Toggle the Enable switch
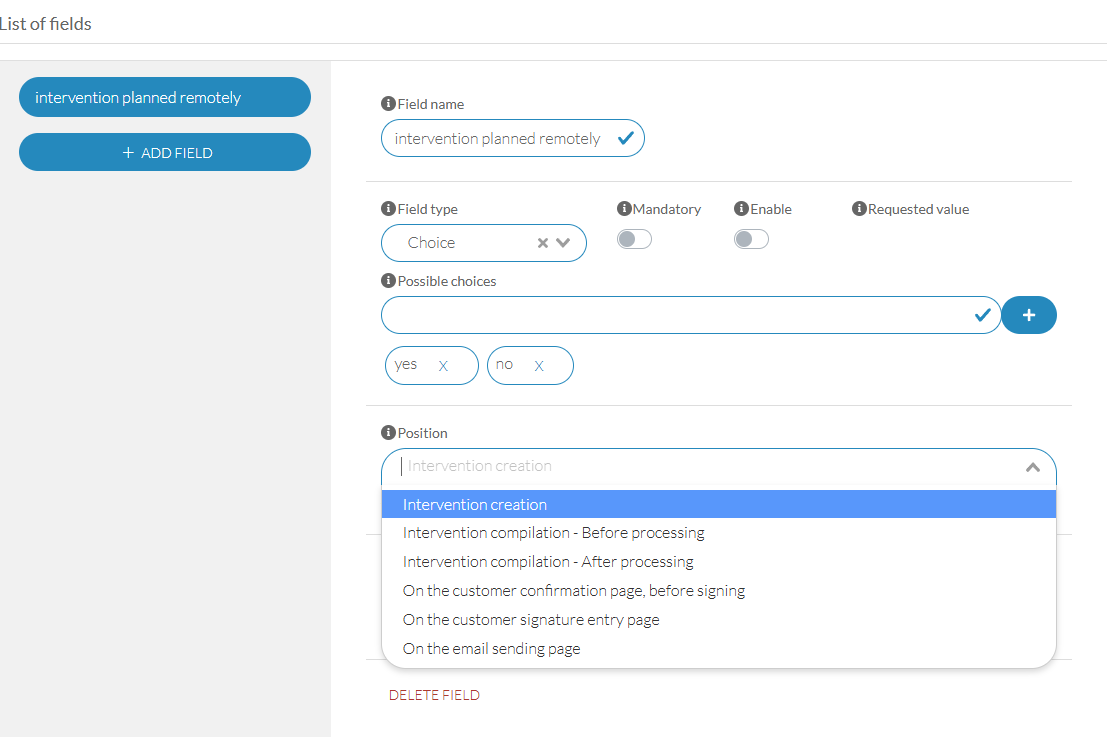Screen dimensions: 1107x737 click(751, 239)
